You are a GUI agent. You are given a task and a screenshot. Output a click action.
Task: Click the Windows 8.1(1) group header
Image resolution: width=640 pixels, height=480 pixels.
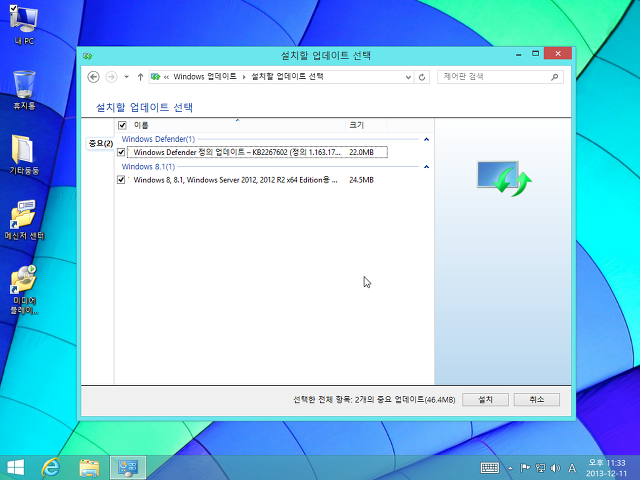tap(148, 167)
